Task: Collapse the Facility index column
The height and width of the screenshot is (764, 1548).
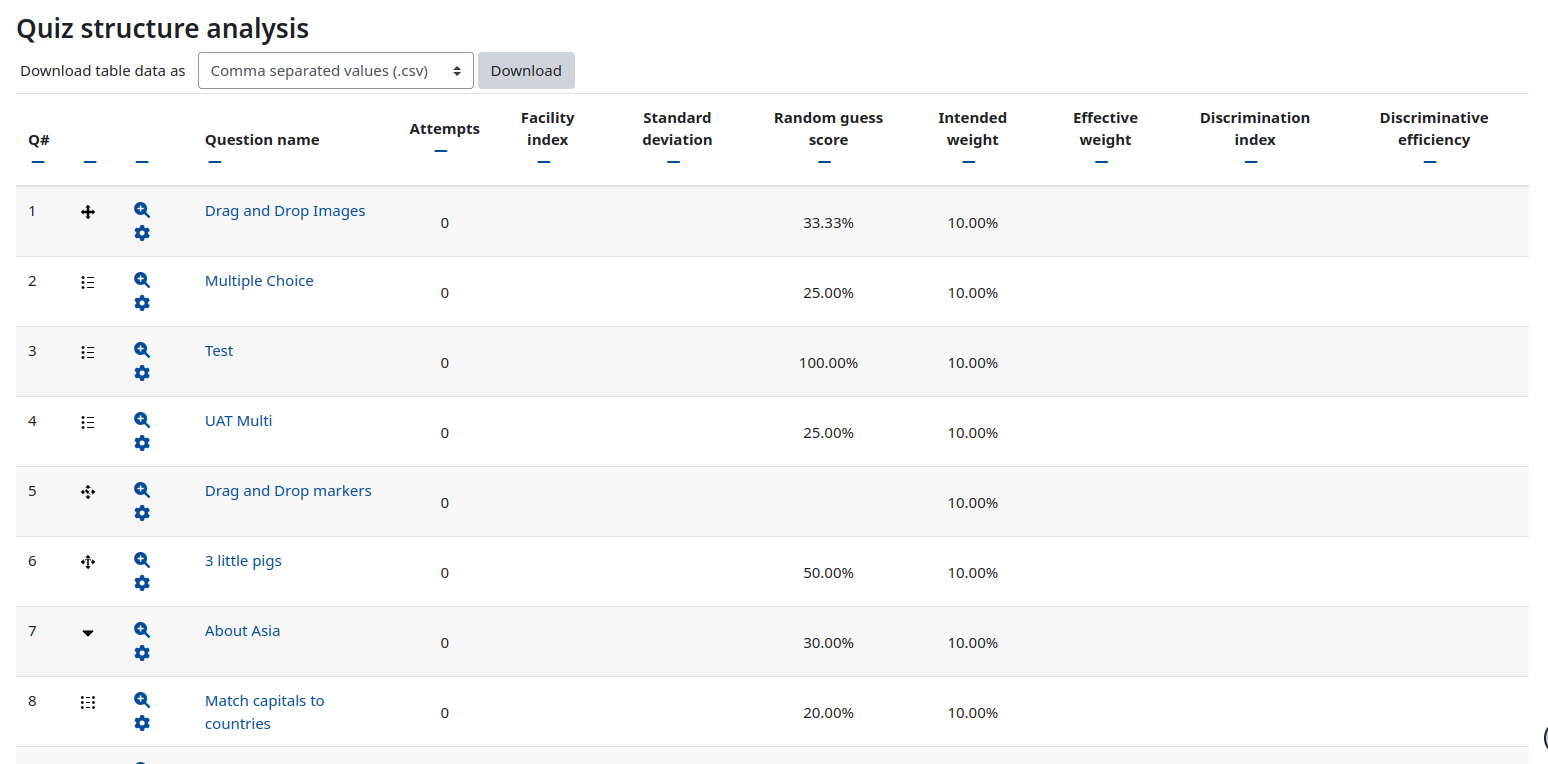Action: point(543,162)
